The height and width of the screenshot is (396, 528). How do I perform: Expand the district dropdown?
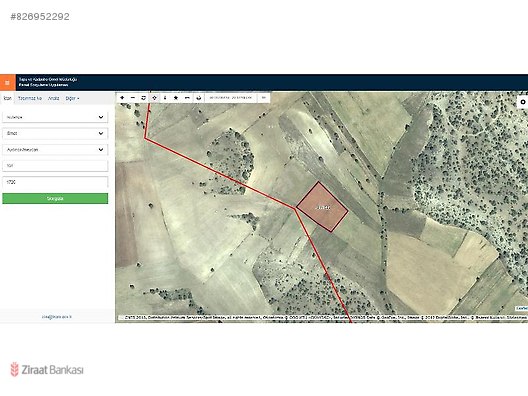(x=55, y=133)
